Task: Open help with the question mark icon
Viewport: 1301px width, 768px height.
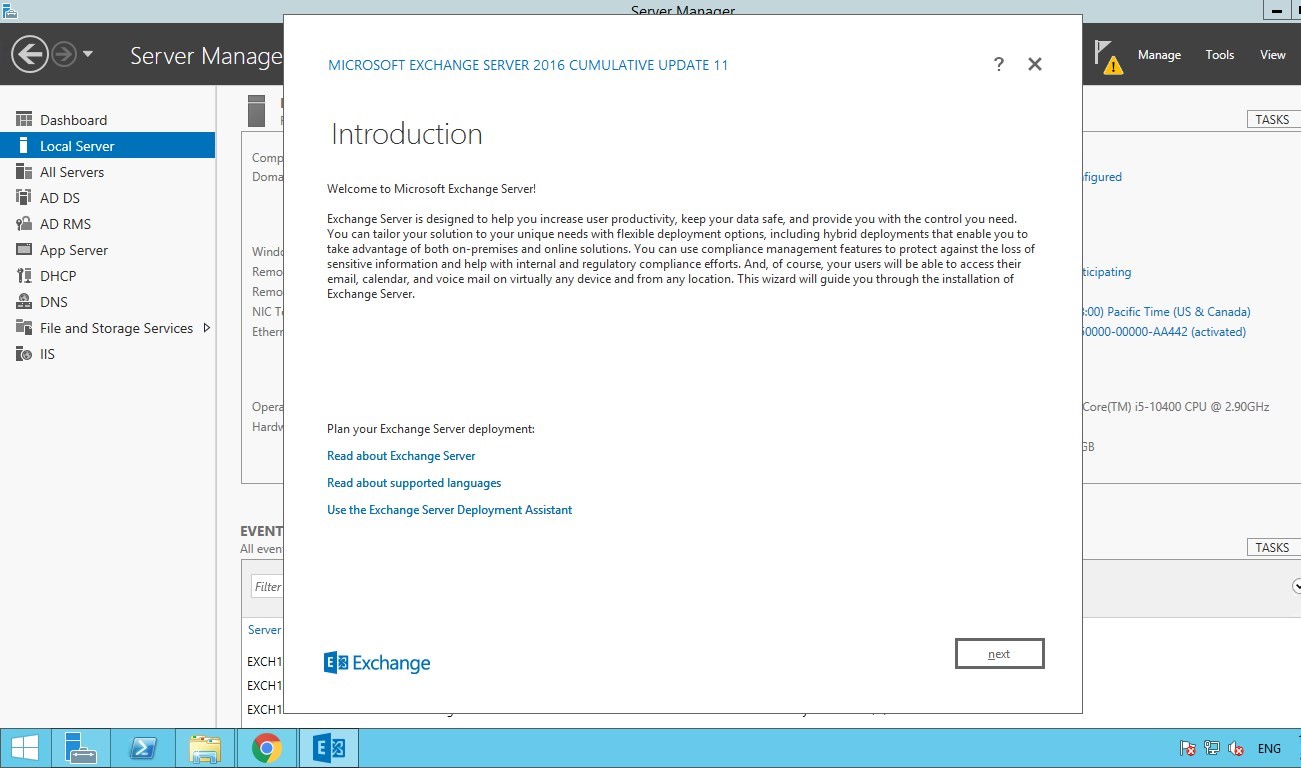Action: coord(998,64)
